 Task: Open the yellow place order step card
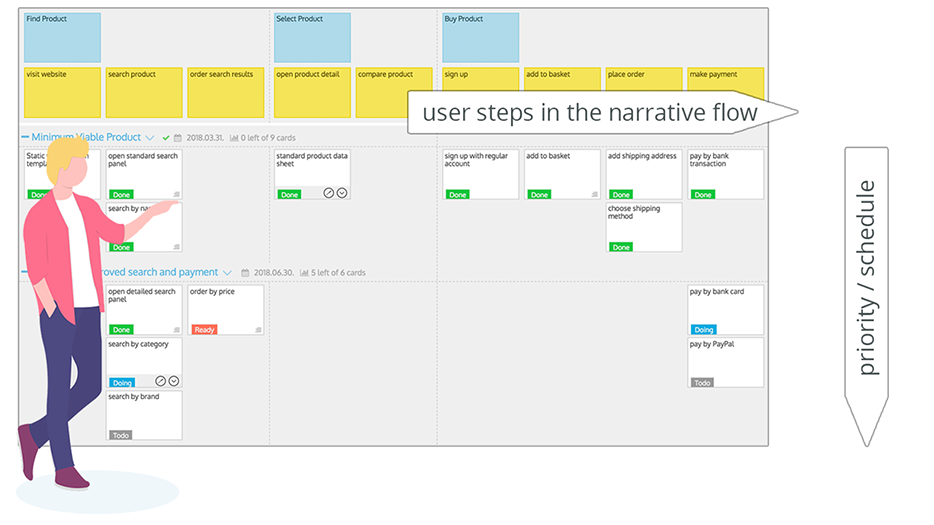[x=644, y=79]
